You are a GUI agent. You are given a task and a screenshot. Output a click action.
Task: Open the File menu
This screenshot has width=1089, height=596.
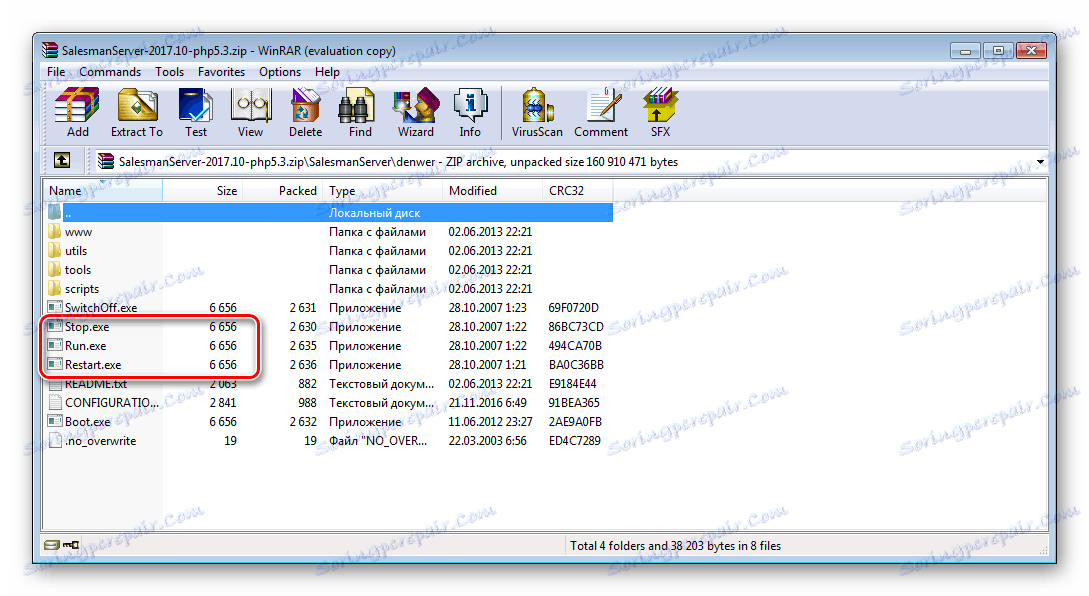coord(56,72)
